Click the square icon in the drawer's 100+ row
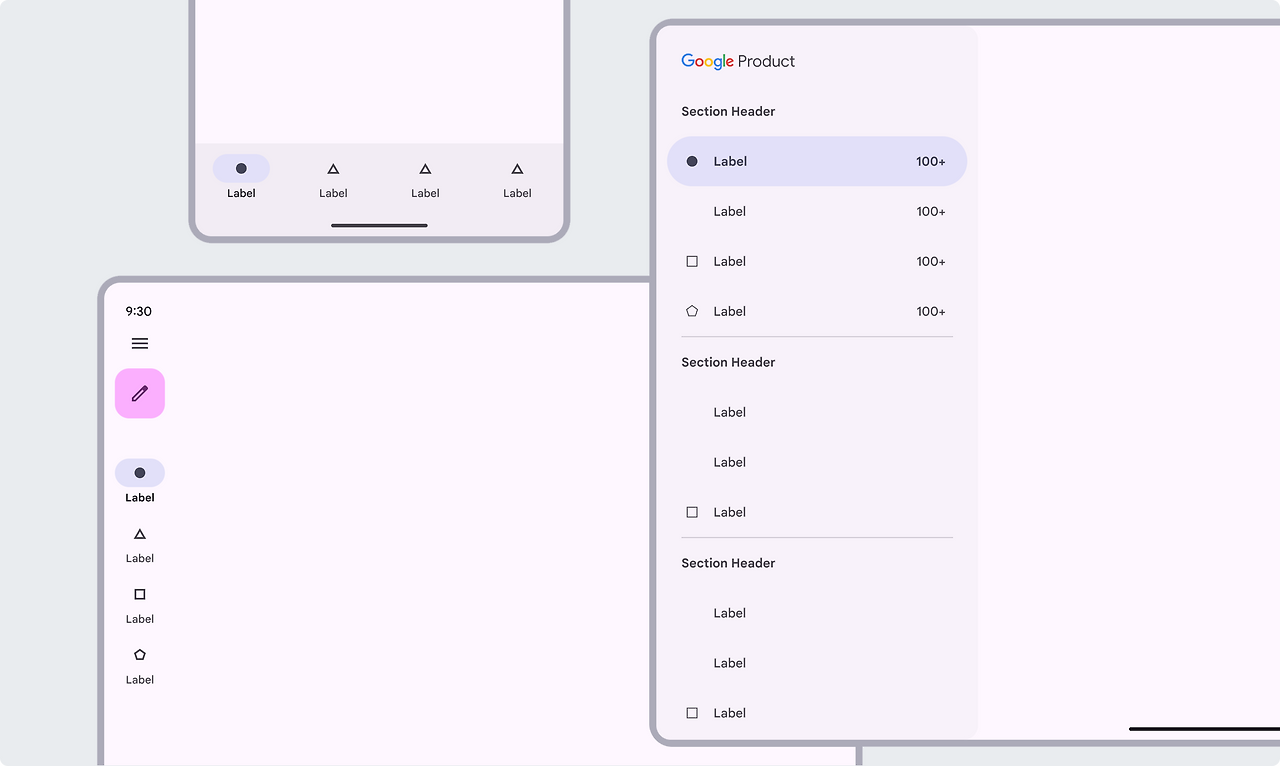 (692, 261)
